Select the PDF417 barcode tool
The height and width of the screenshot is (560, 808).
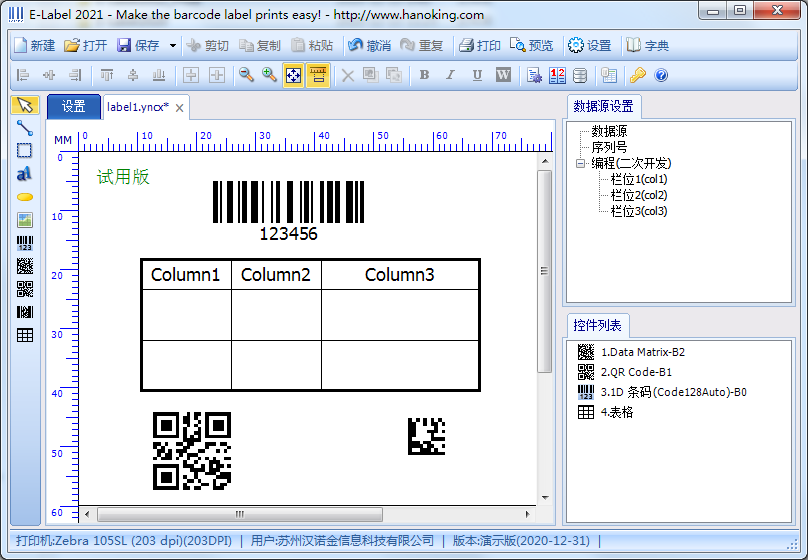[x=25, y=312]
